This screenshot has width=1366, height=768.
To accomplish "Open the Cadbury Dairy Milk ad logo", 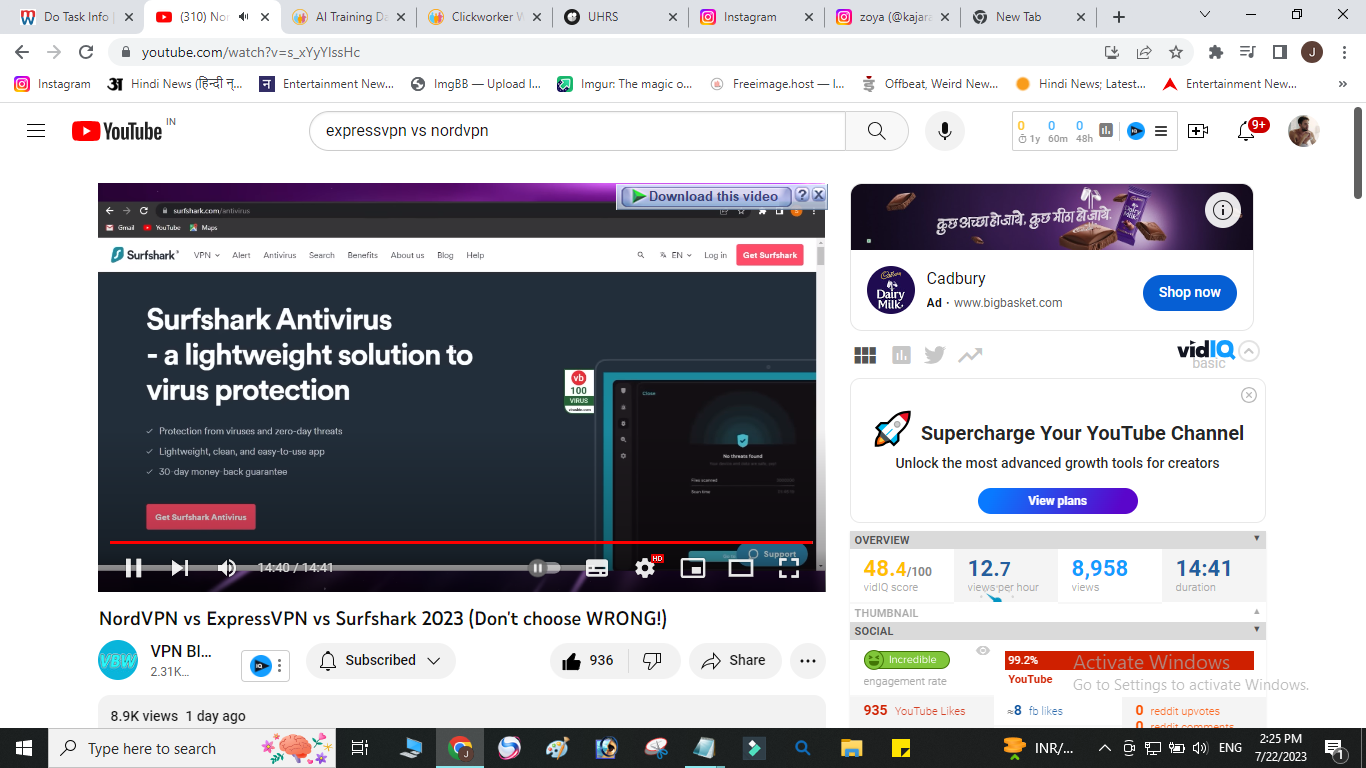I will tap(890, 290).
